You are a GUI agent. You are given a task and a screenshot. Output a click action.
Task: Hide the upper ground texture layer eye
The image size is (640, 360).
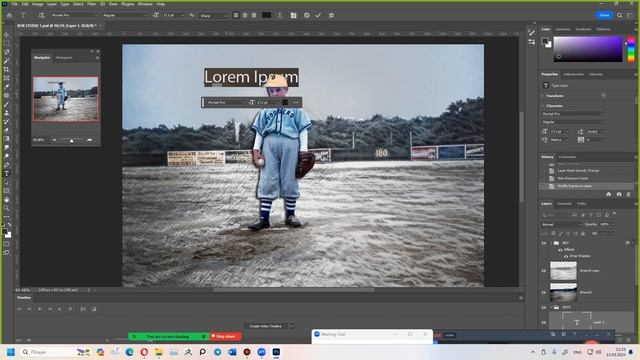click(544, 271)
